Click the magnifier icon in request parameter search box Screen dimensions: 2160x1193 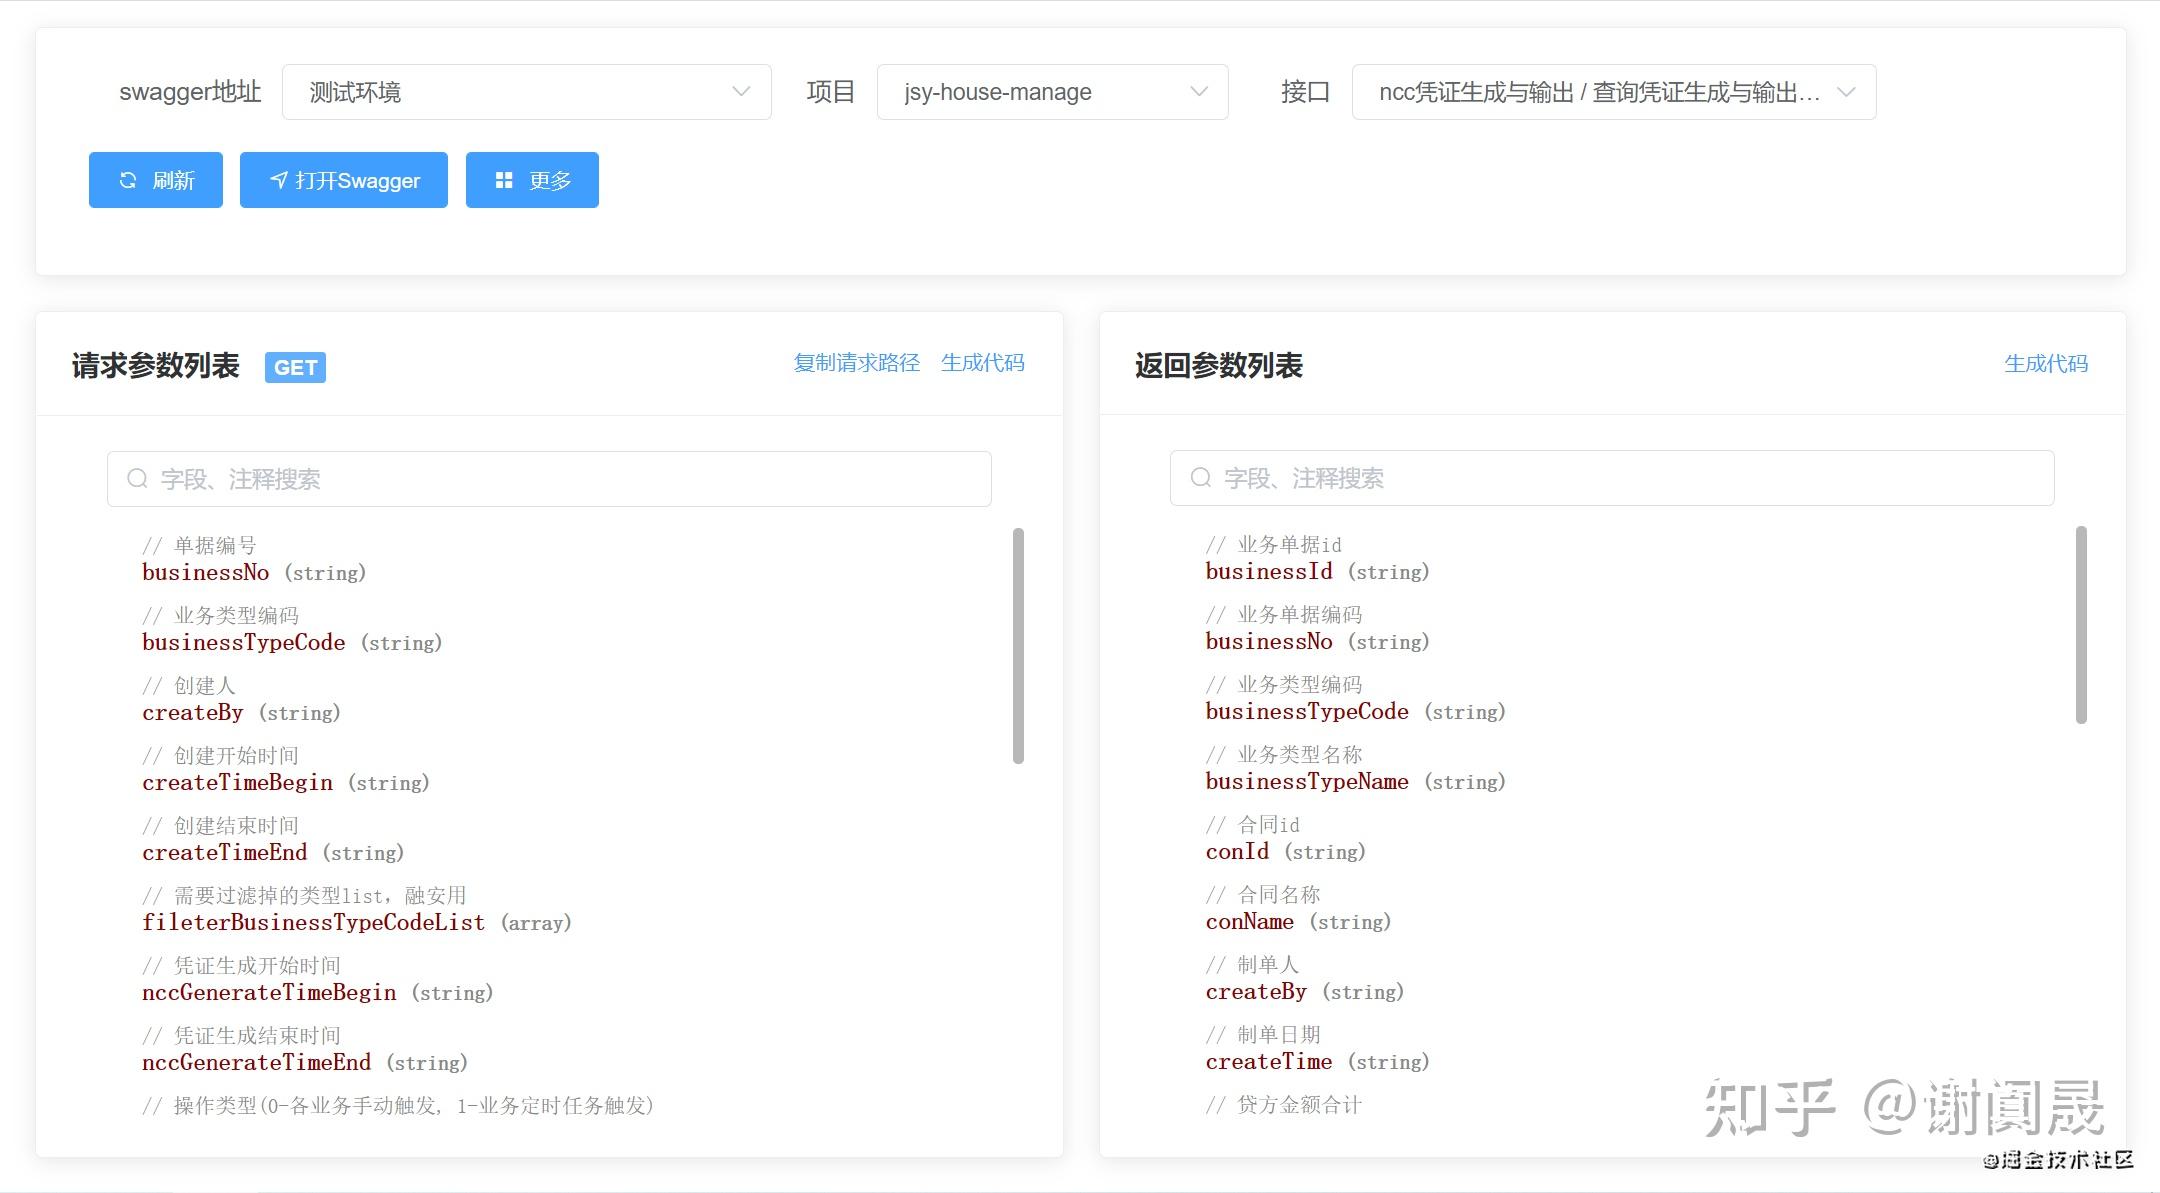click(x=137, y=478)
